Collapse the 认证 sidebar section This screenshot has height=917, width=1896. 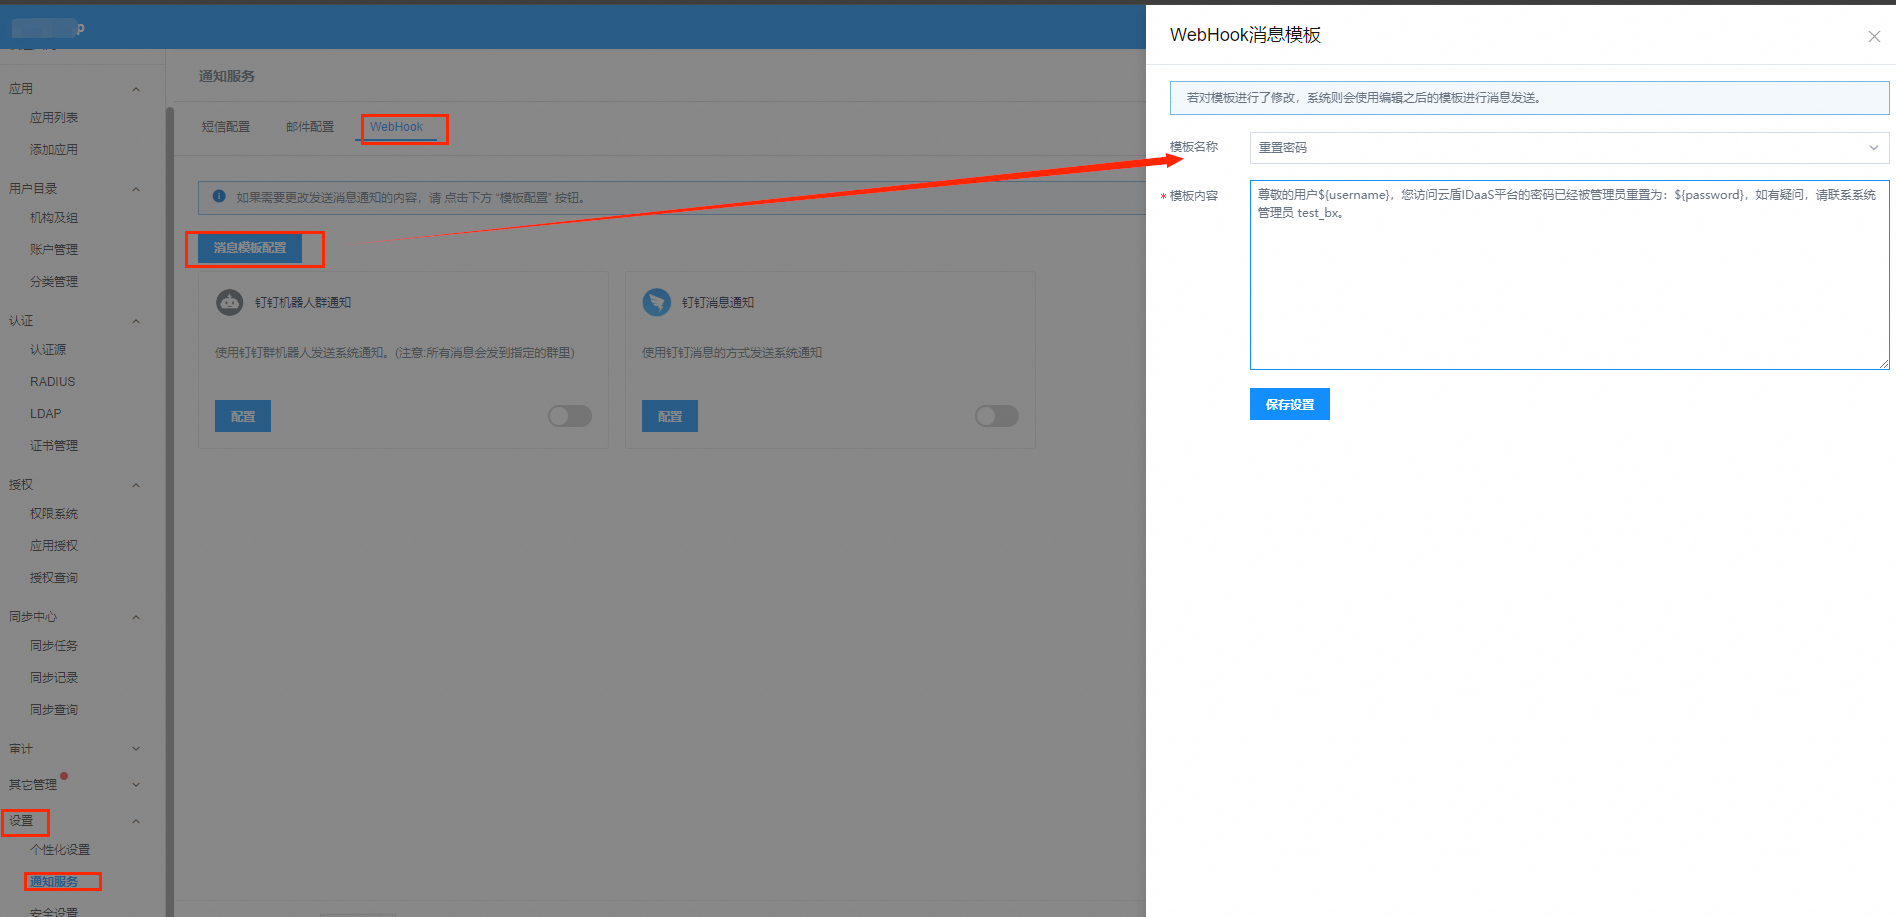click(x=136, y=321)
